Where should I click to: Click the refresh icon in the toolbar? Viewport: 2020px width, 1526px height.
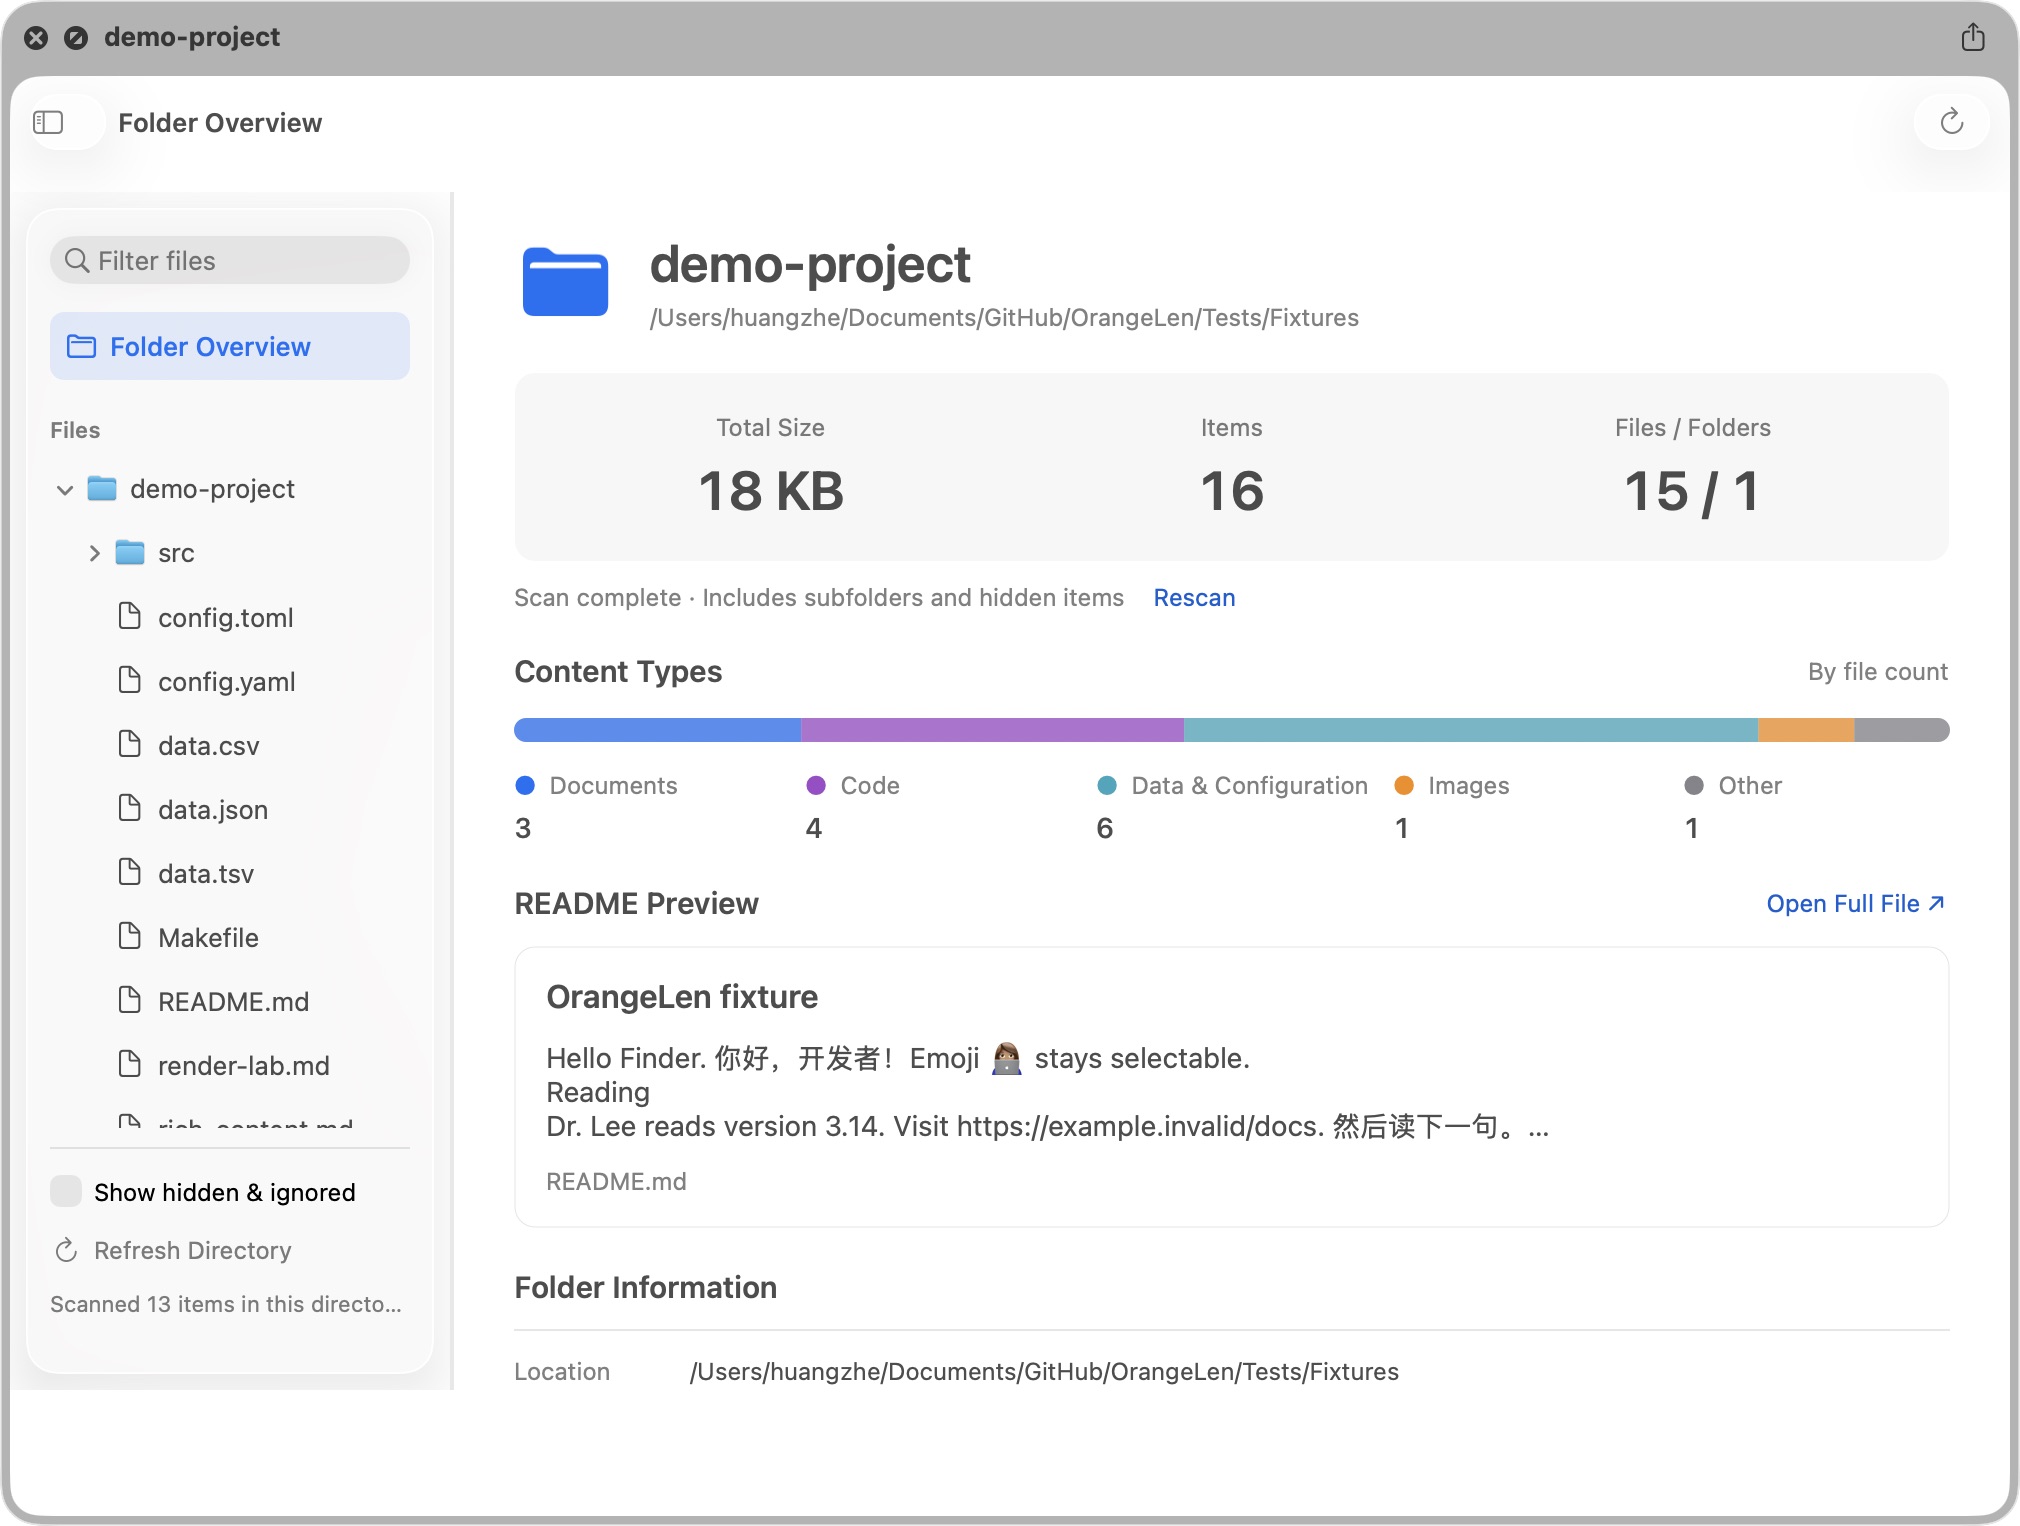1951,122
